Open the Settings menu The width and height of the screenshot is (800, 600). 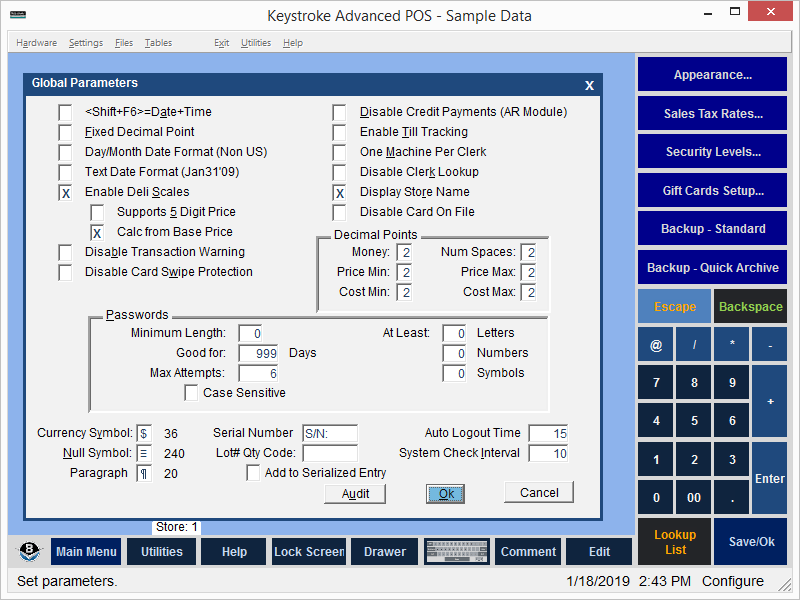coord(86,43)
